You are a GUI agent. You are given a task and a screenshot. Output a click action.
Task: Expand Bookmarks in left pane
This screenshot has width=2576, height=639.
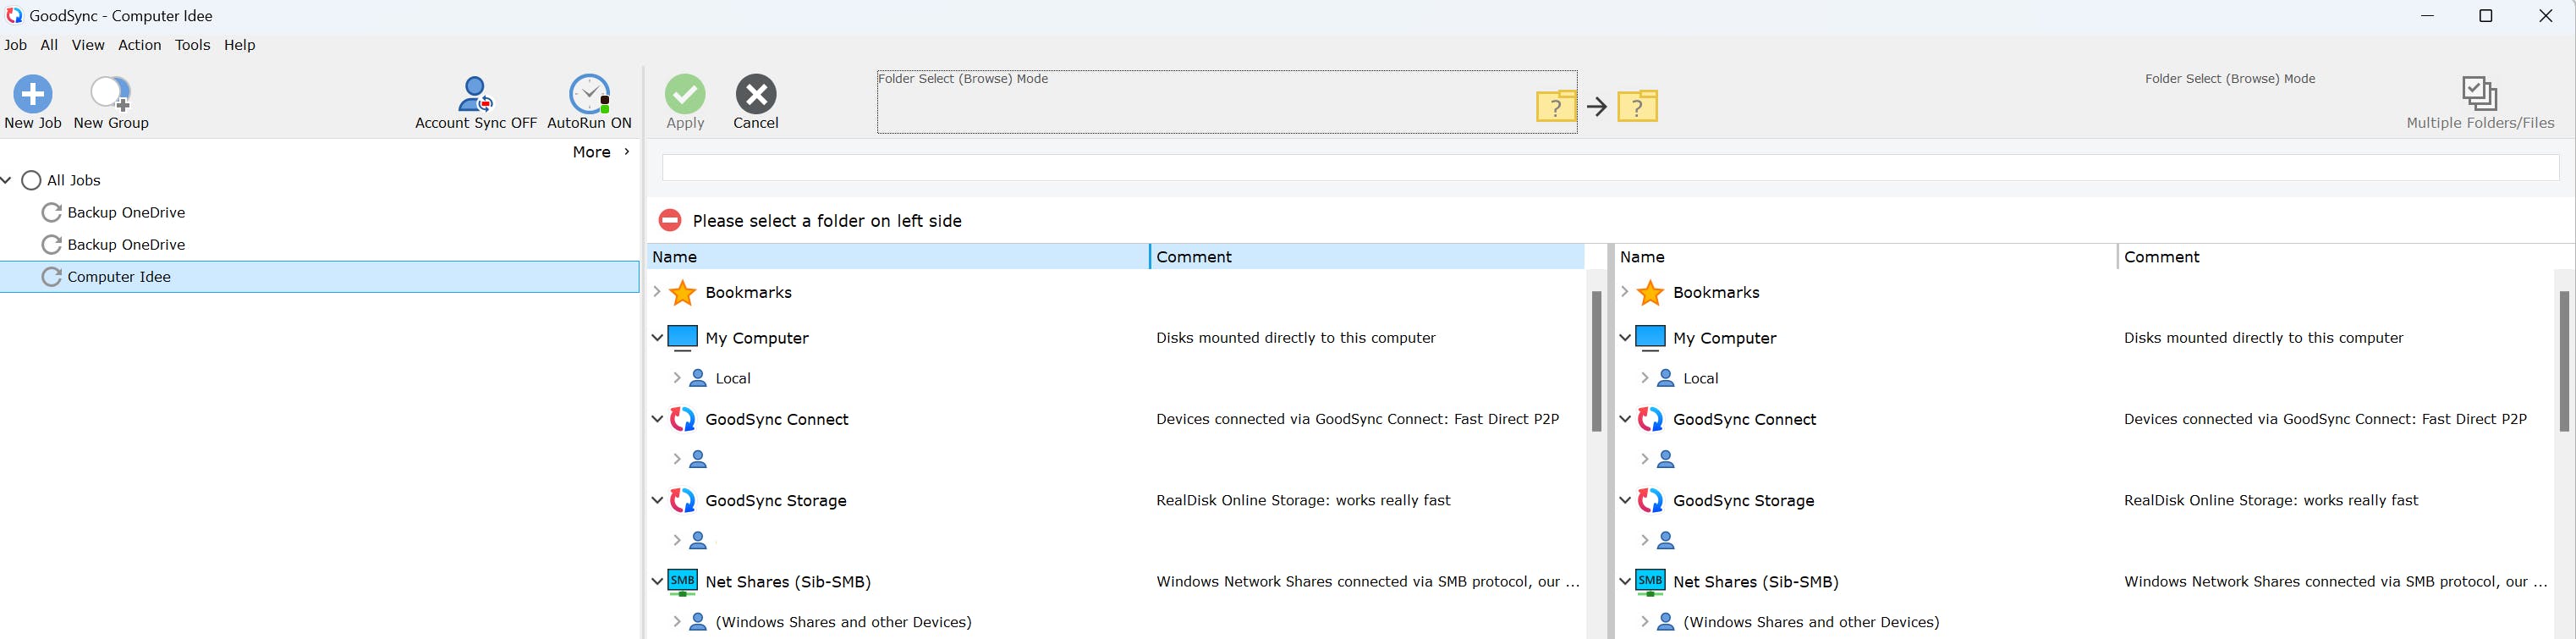pyautogui.click(x=657, y=292)
